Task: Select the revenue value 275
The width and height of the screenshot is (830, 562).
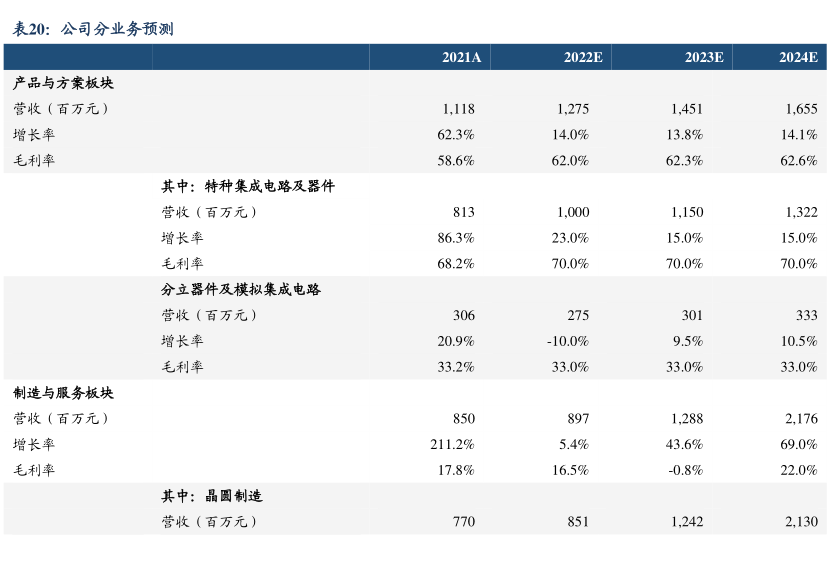Action: (x=578, y=315)
